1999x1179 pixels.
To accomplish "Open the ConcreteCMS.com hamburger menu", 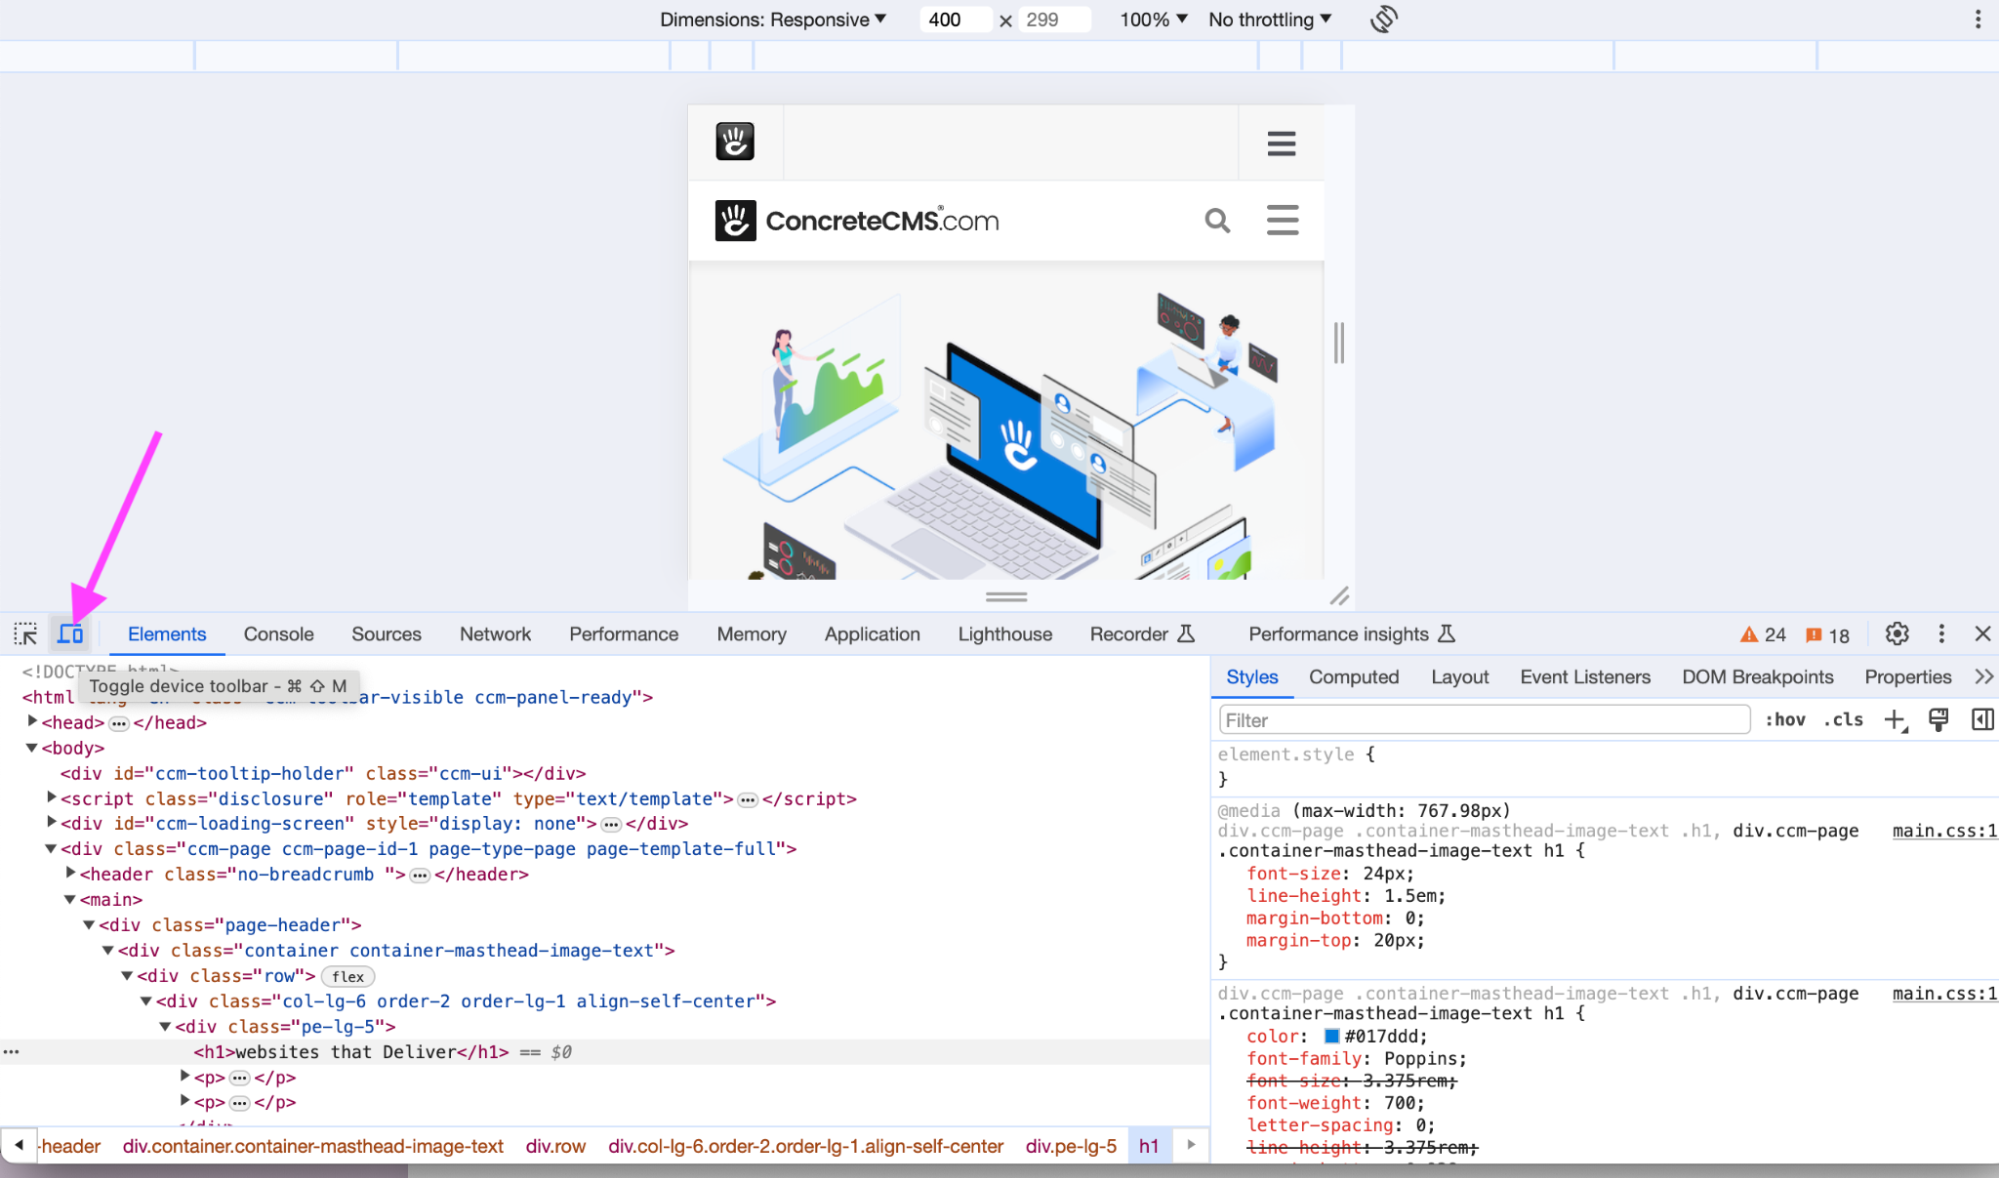I will (1282, 220).
